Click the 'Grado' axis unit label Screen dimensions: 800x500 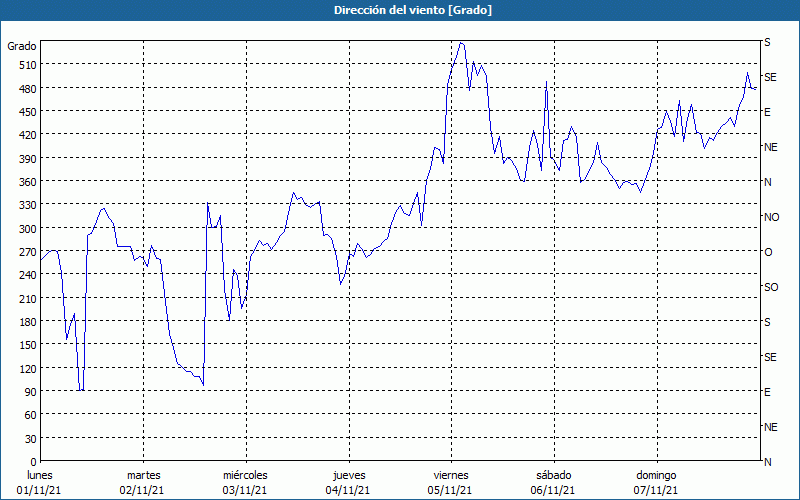22,46
